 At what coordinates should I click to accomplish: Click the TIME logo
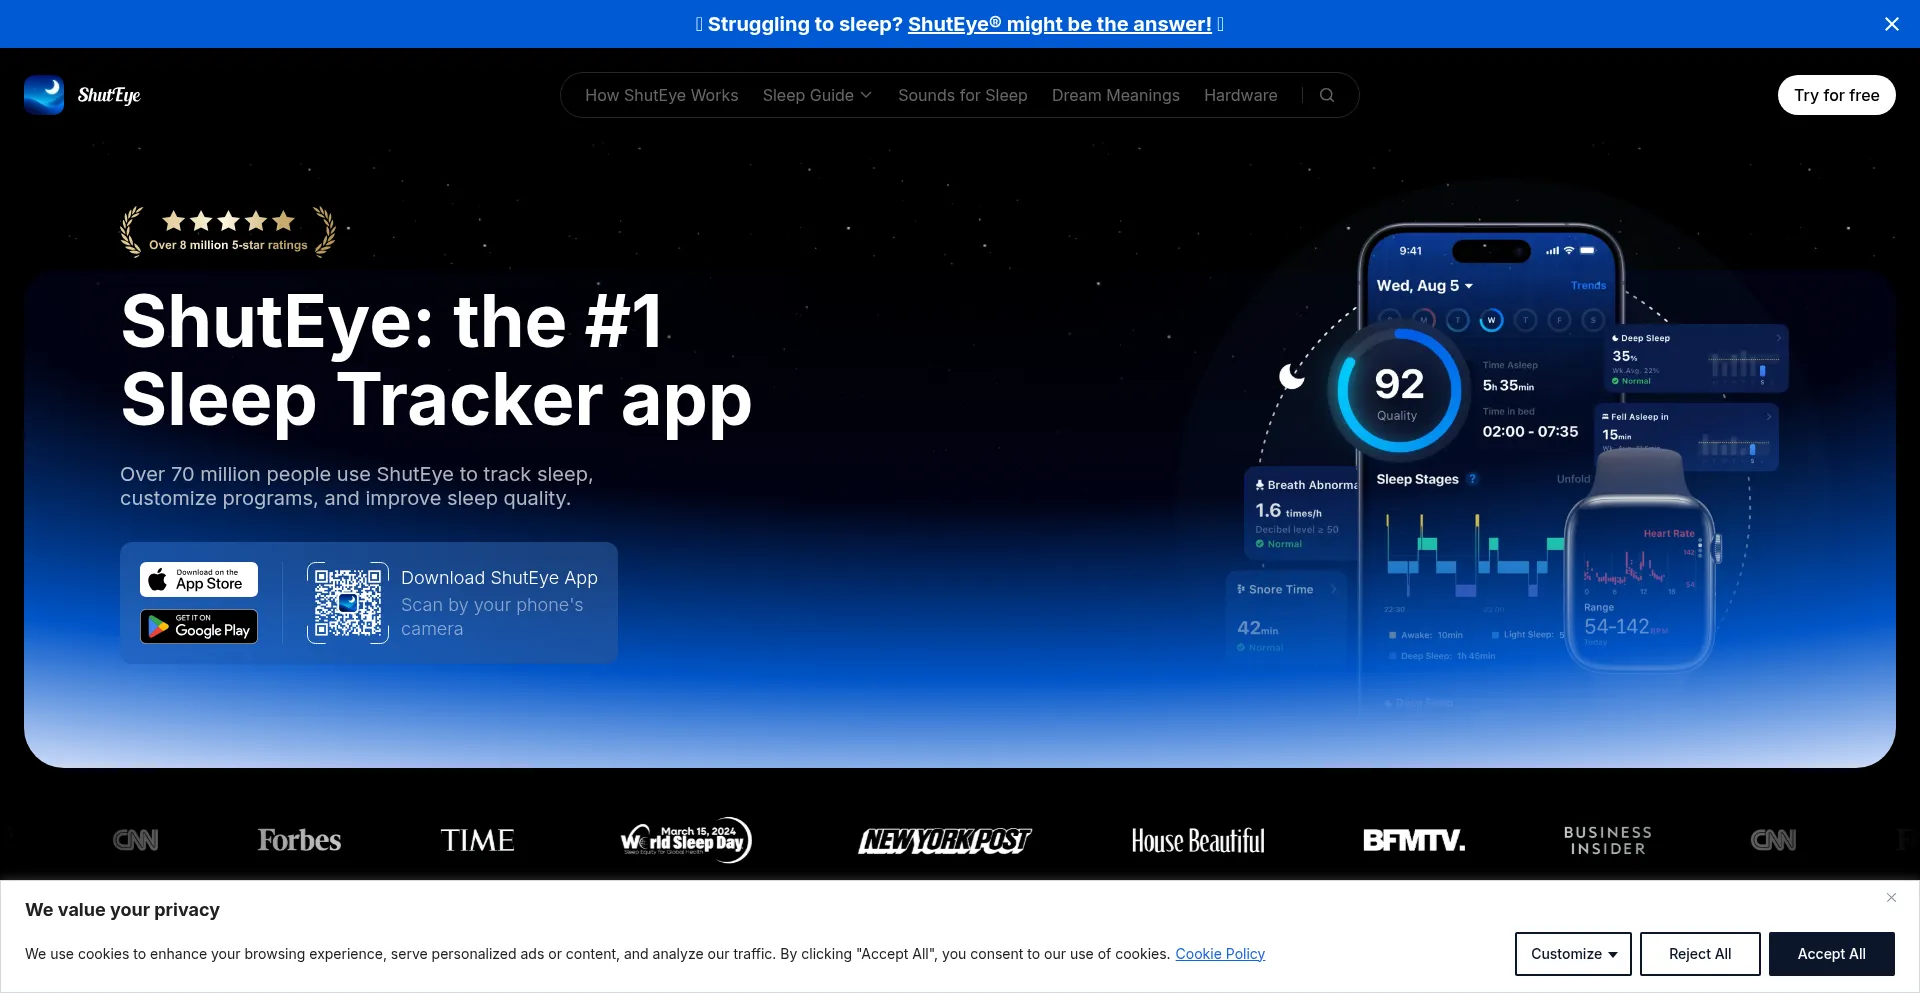(478, 840)
